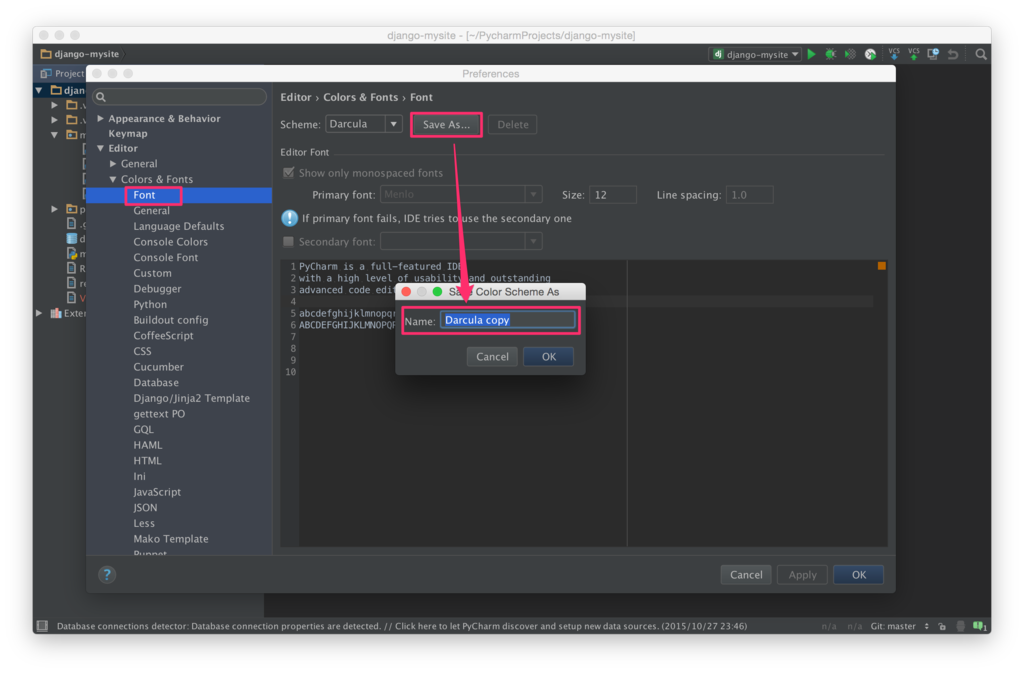Confirm Save Color Scheme dialog with OK
Screen dimensions: 1024x673
[549, 356]
